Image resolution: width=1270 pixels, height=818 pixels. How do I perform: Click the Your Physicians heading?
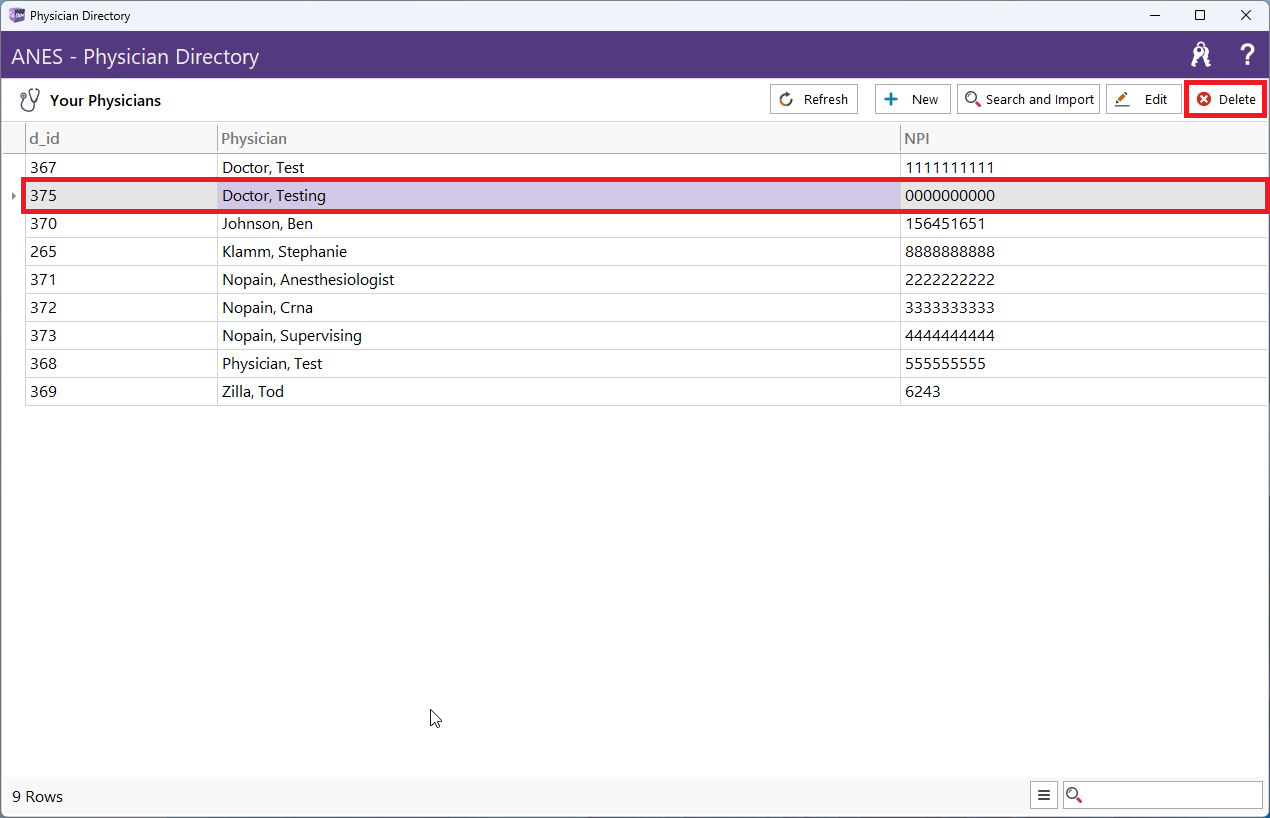click(x=105, y=100)
